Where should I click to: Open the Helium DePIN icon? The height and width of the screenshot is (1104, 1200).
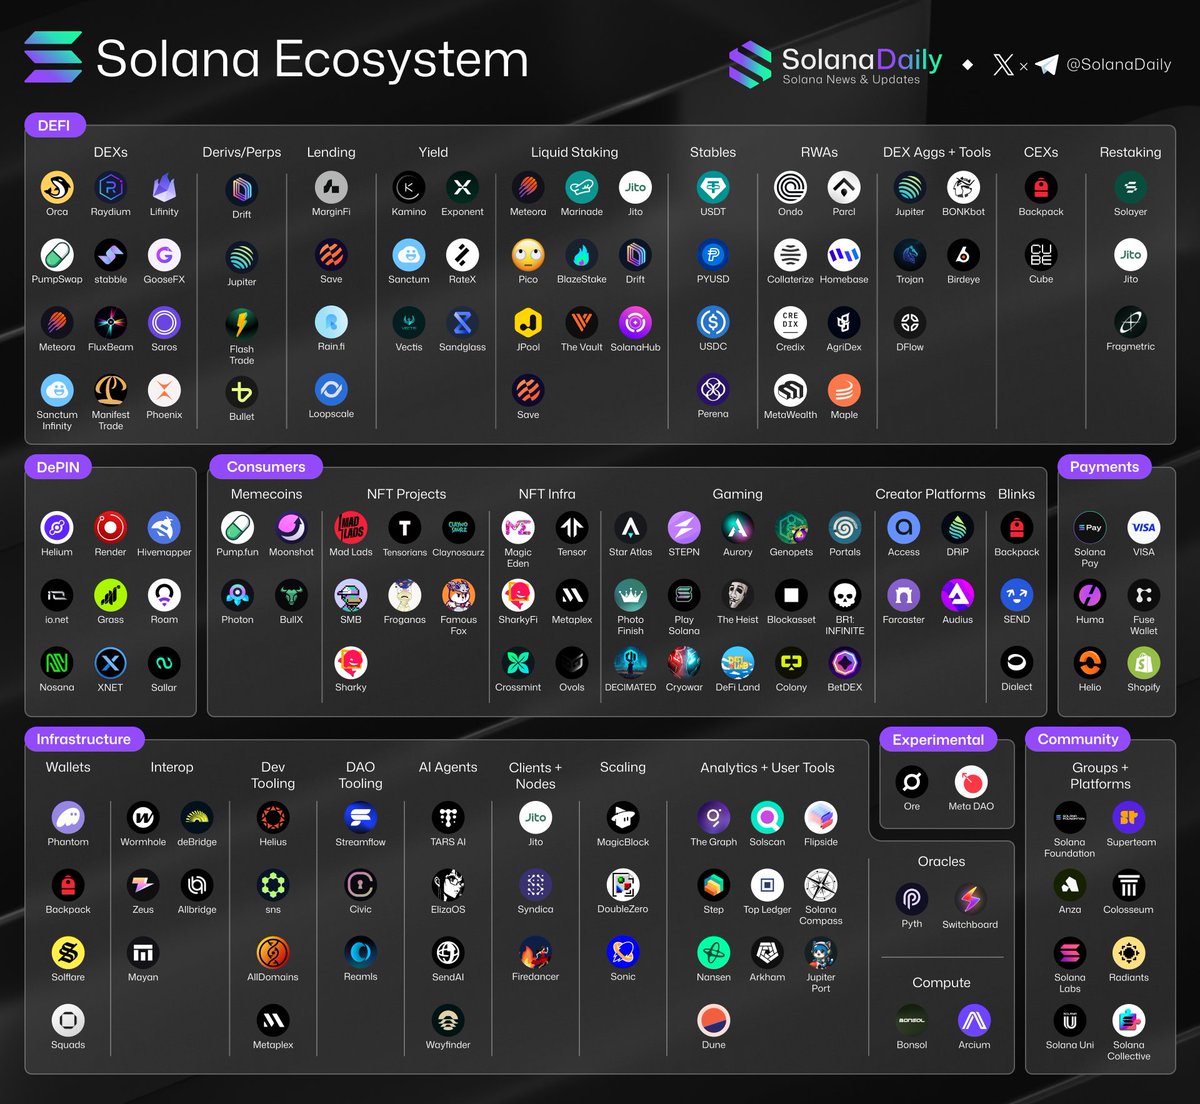pyautogui.click(x=57, y=527)
